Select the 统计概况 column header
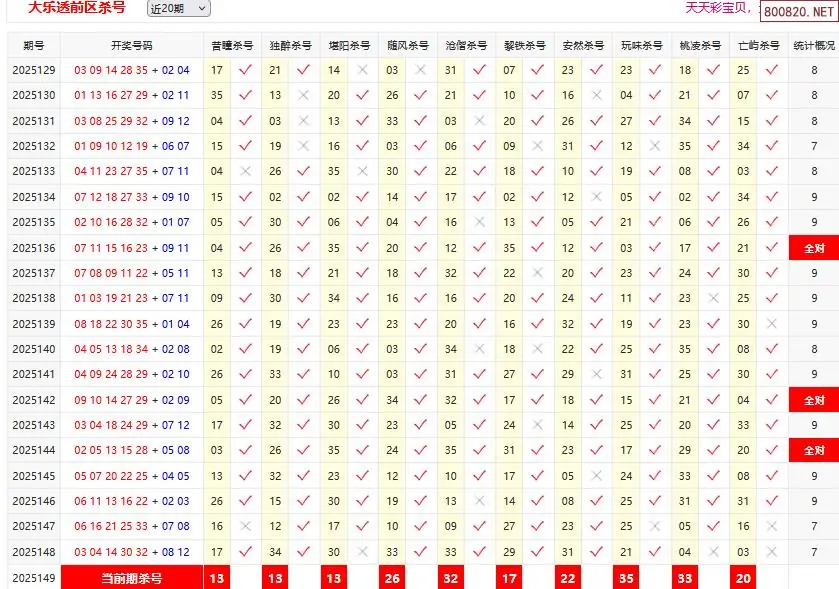 point(814,46)
